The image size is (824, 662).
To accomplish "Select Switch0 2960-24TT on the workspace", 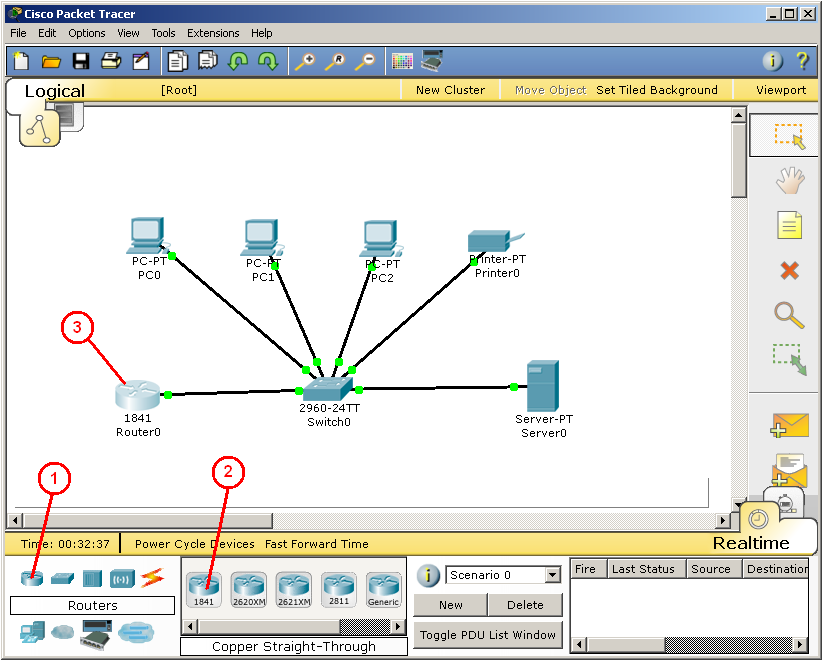I will pos(328,390).
